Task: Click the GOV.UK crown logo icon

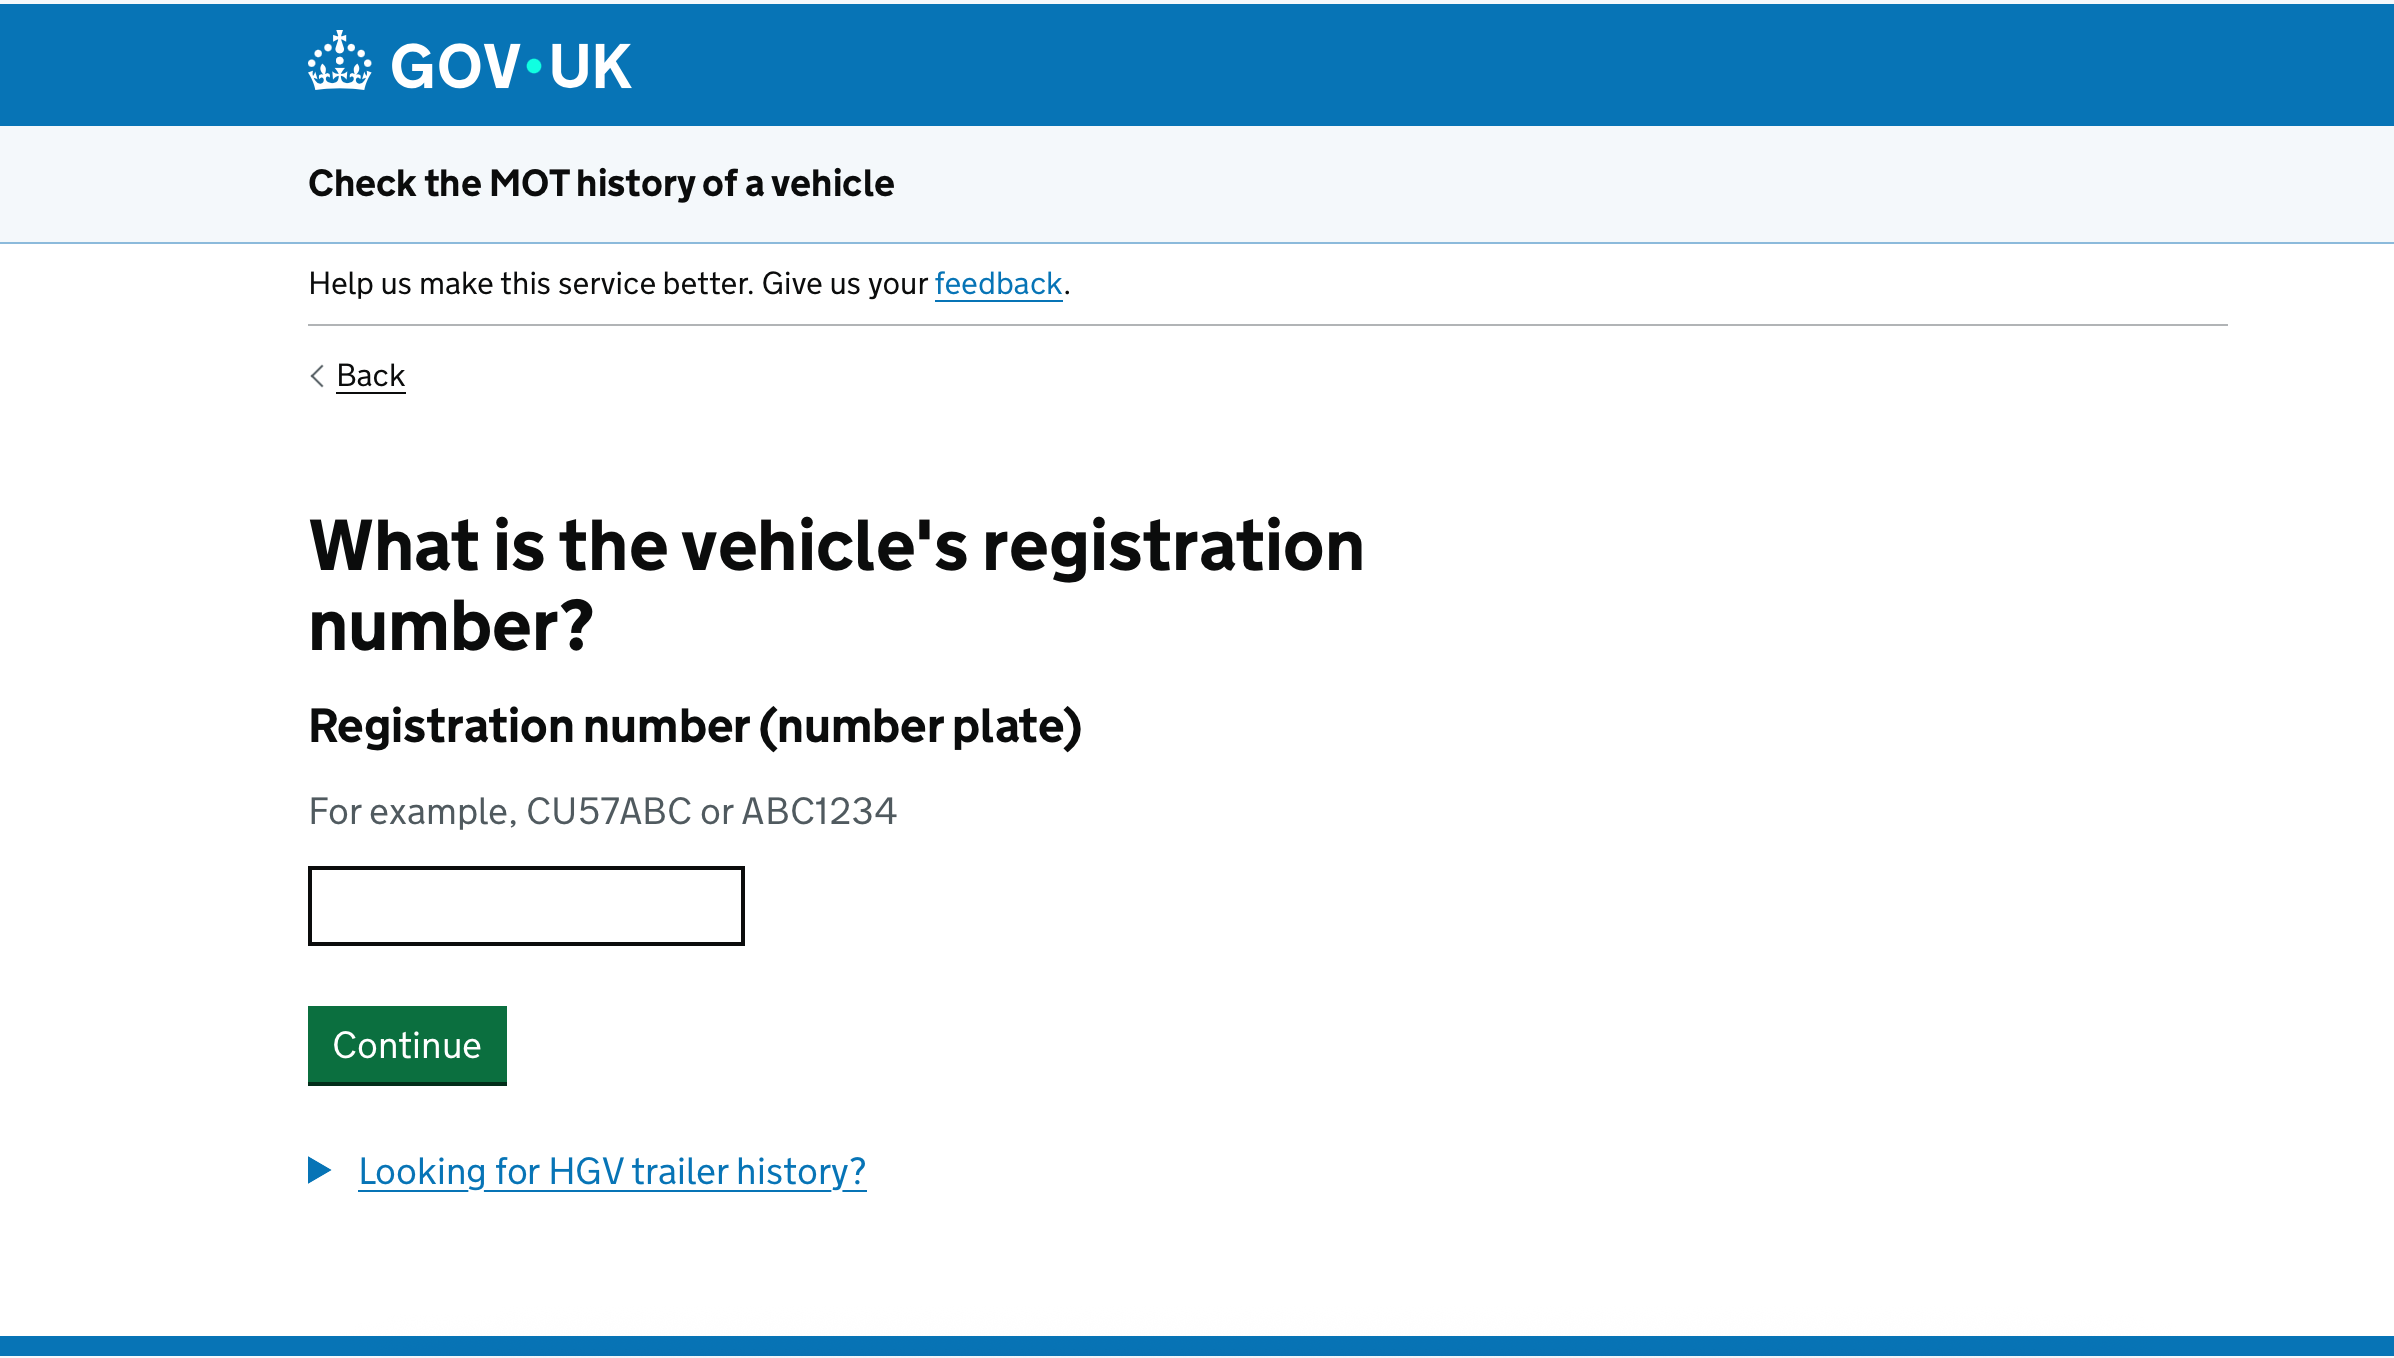Action: tap(339, 62)
